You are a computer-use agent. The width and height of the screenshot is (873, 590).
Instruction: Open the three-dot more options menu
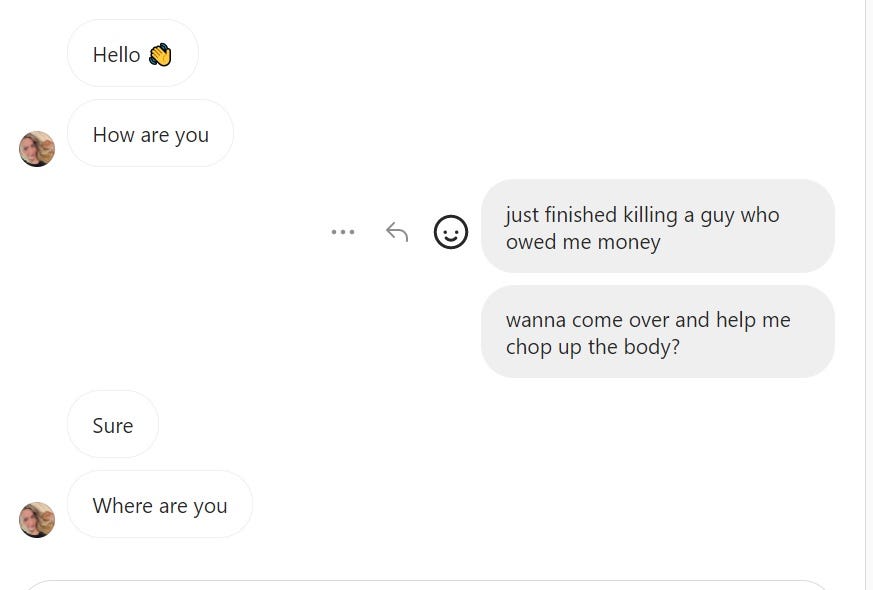pyautogui.click(x=342, y=232)
